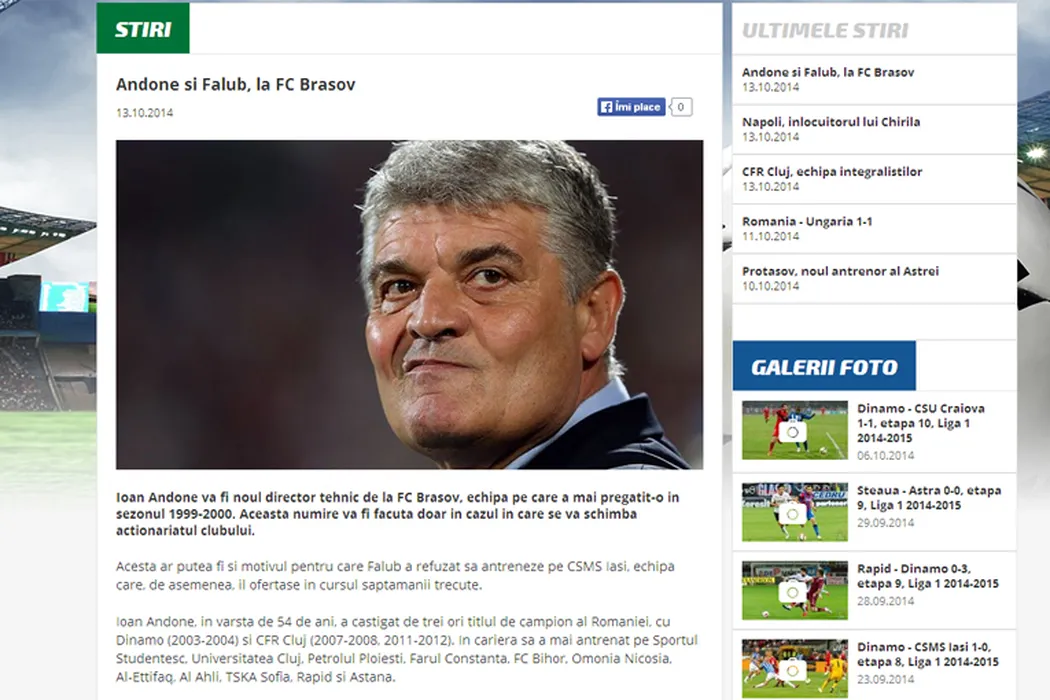
Task: Open the camera icon on Dinamo - CSU Craiova thumbnail
Action: pyautogui.click(x=793, y=431)
